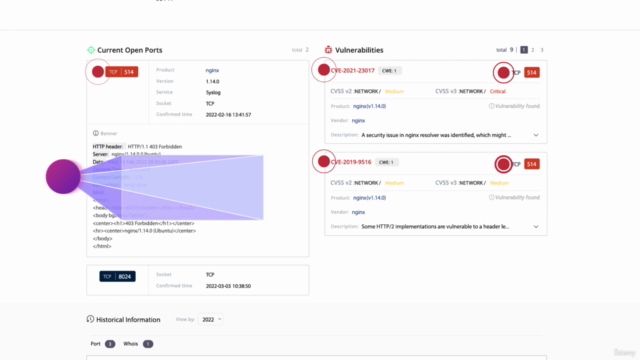640x360 pixels.
Task: Click the nginx product link in open ports
Action: [x=212, y=70]
